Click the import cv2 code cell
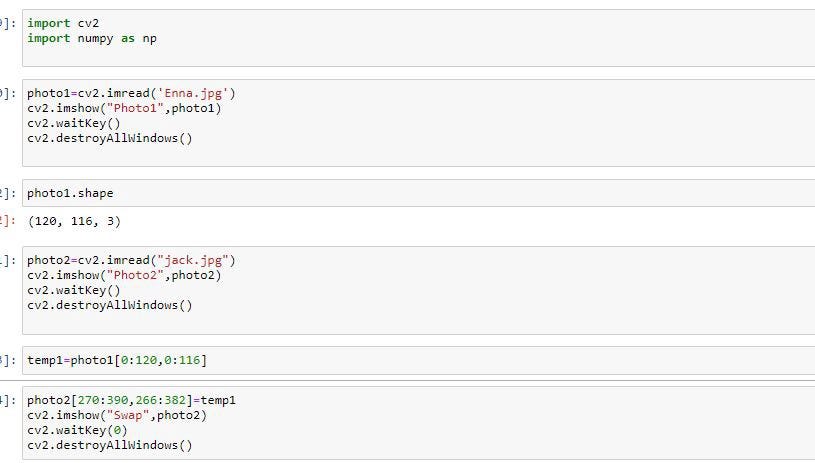Image resolution: width=815 pixels, height=463 pixels. click(x=418, y=38)
